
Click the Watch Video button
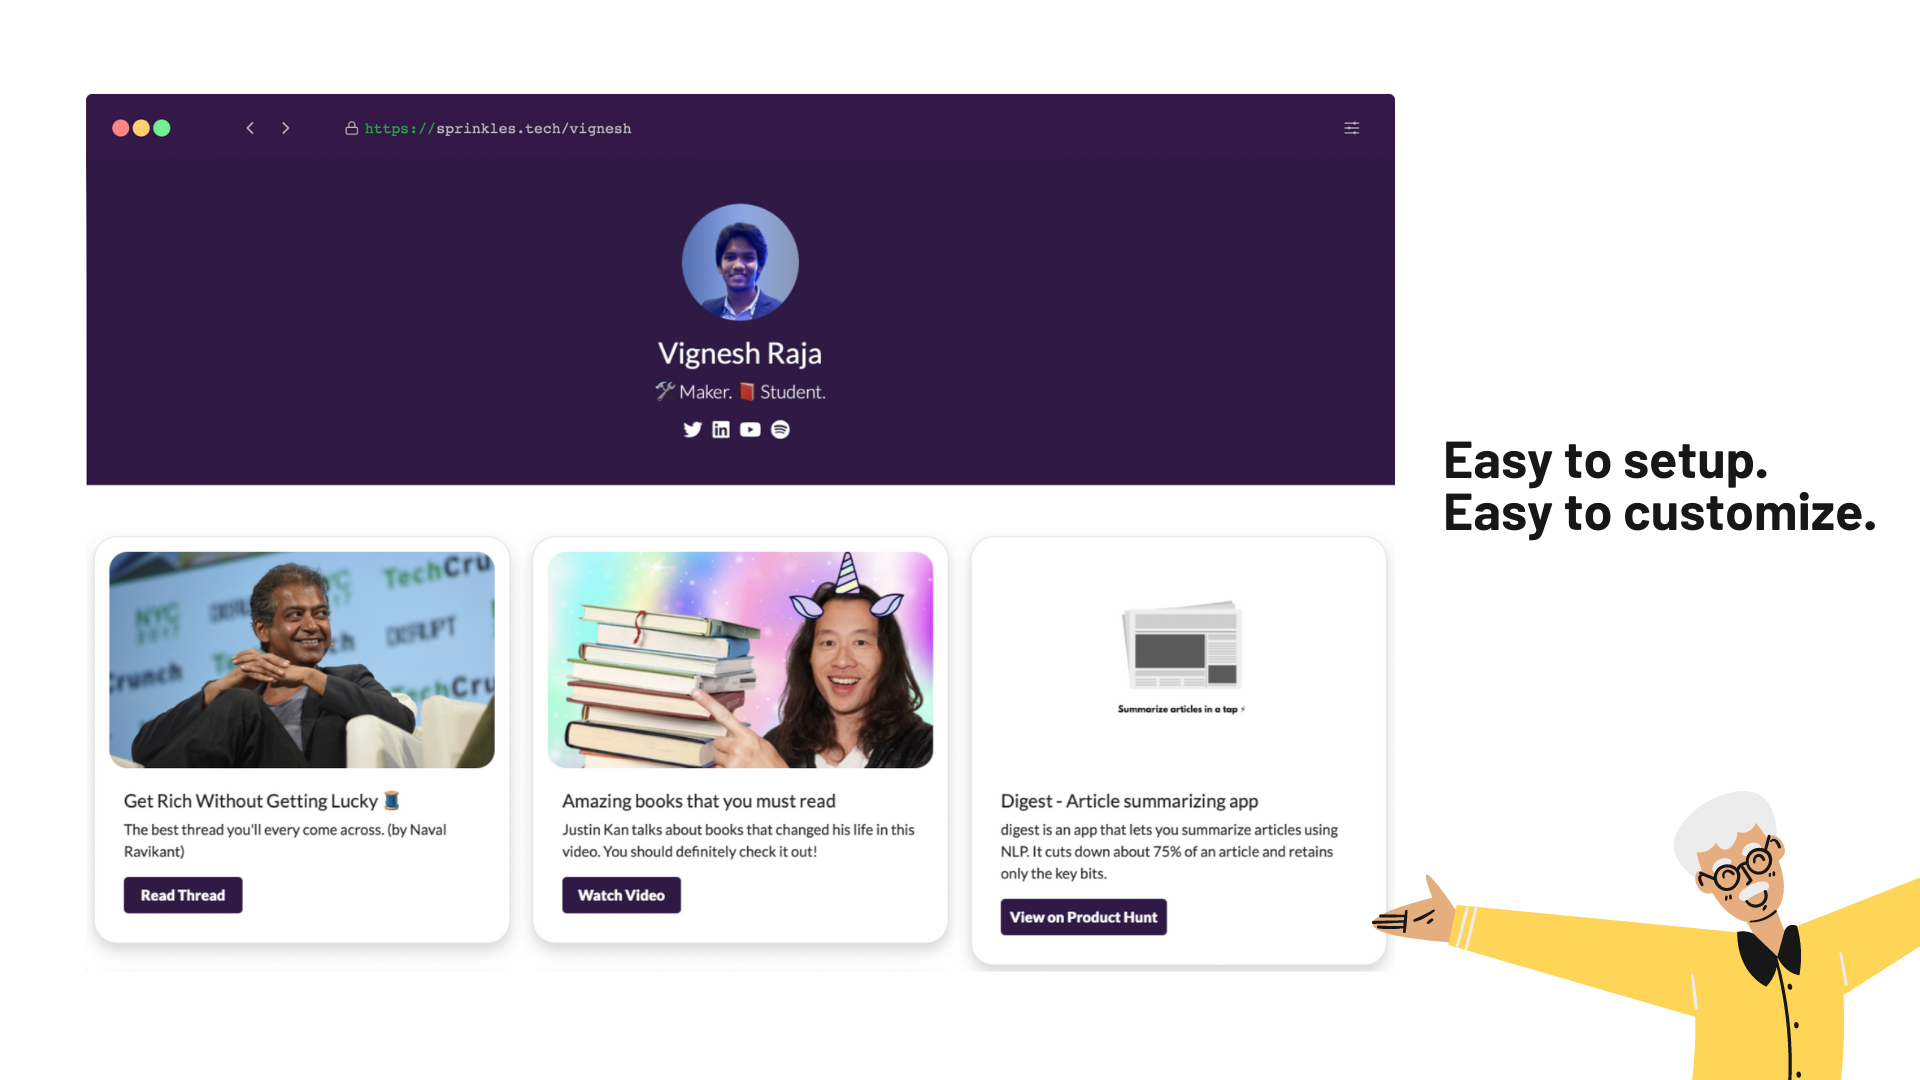(621, 895)
